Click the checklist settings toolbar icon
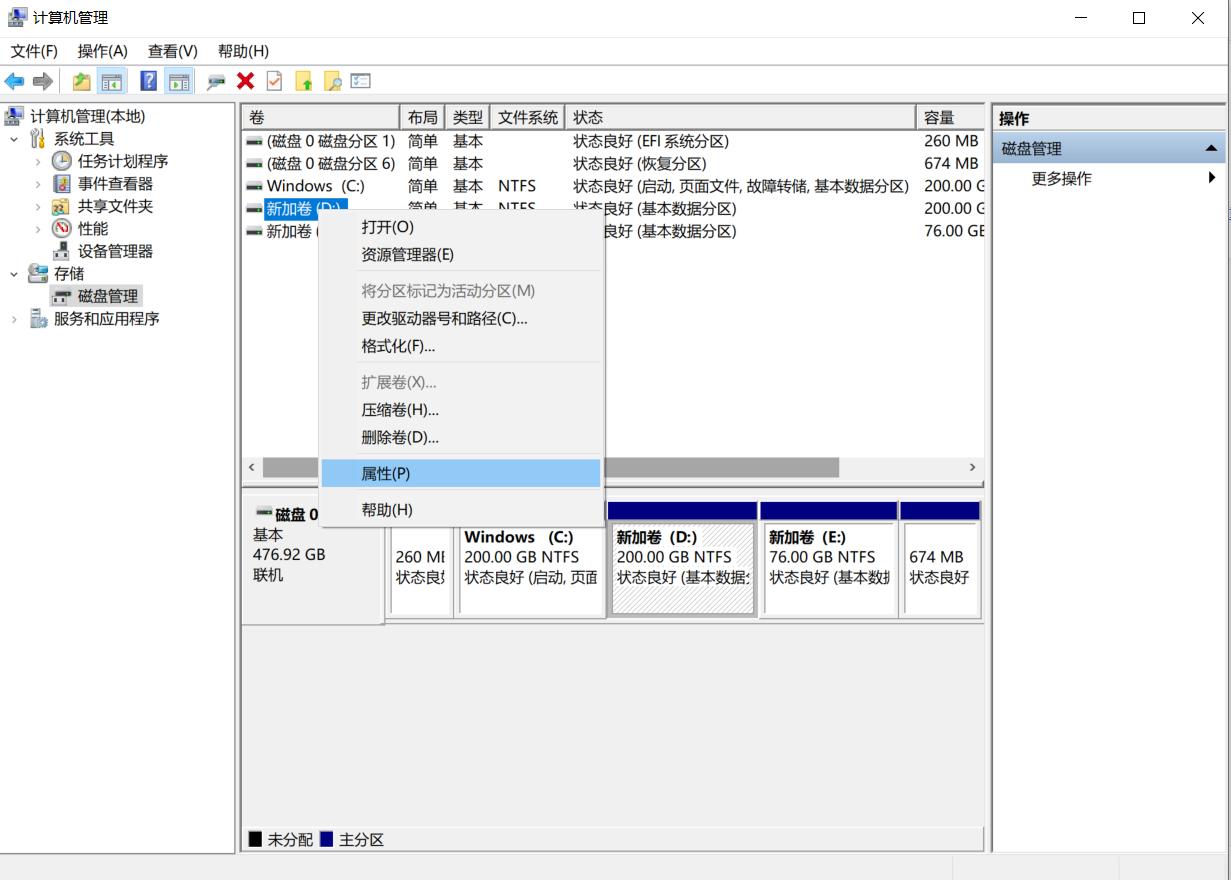1231x880 pixels. point(361,82)
